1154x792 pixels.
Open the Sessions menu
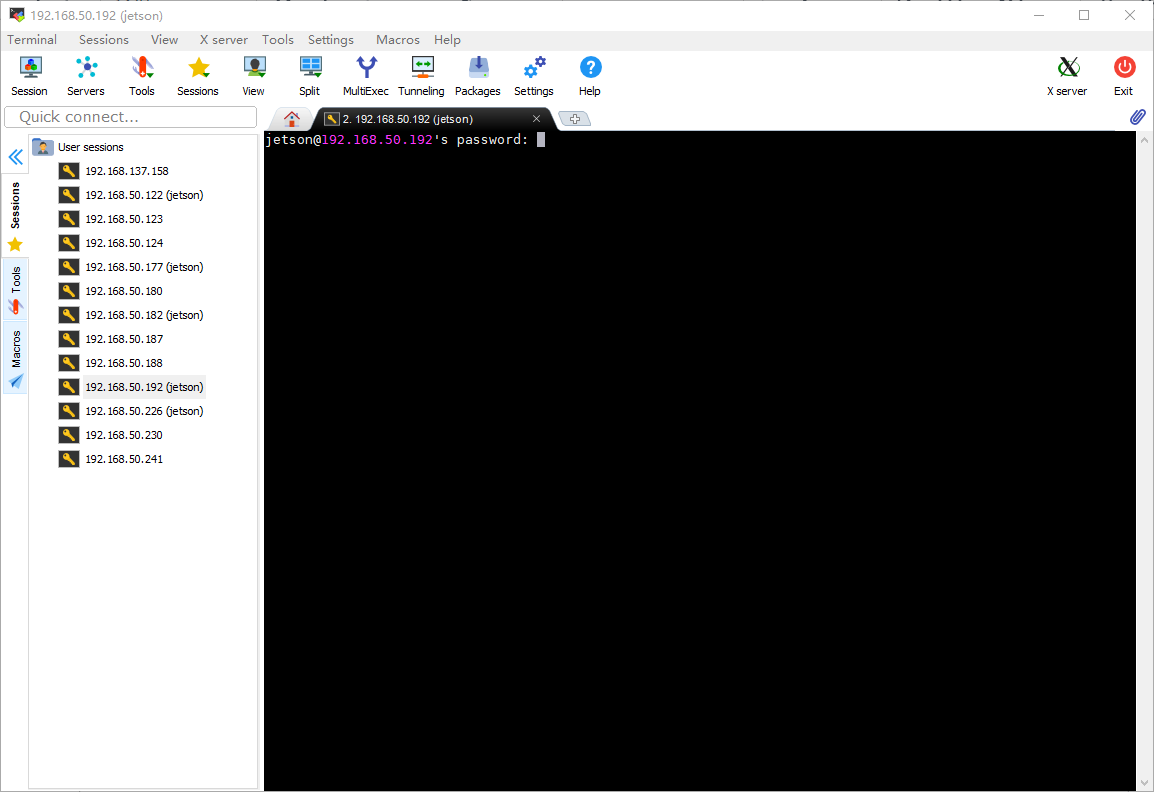(104, 40)
